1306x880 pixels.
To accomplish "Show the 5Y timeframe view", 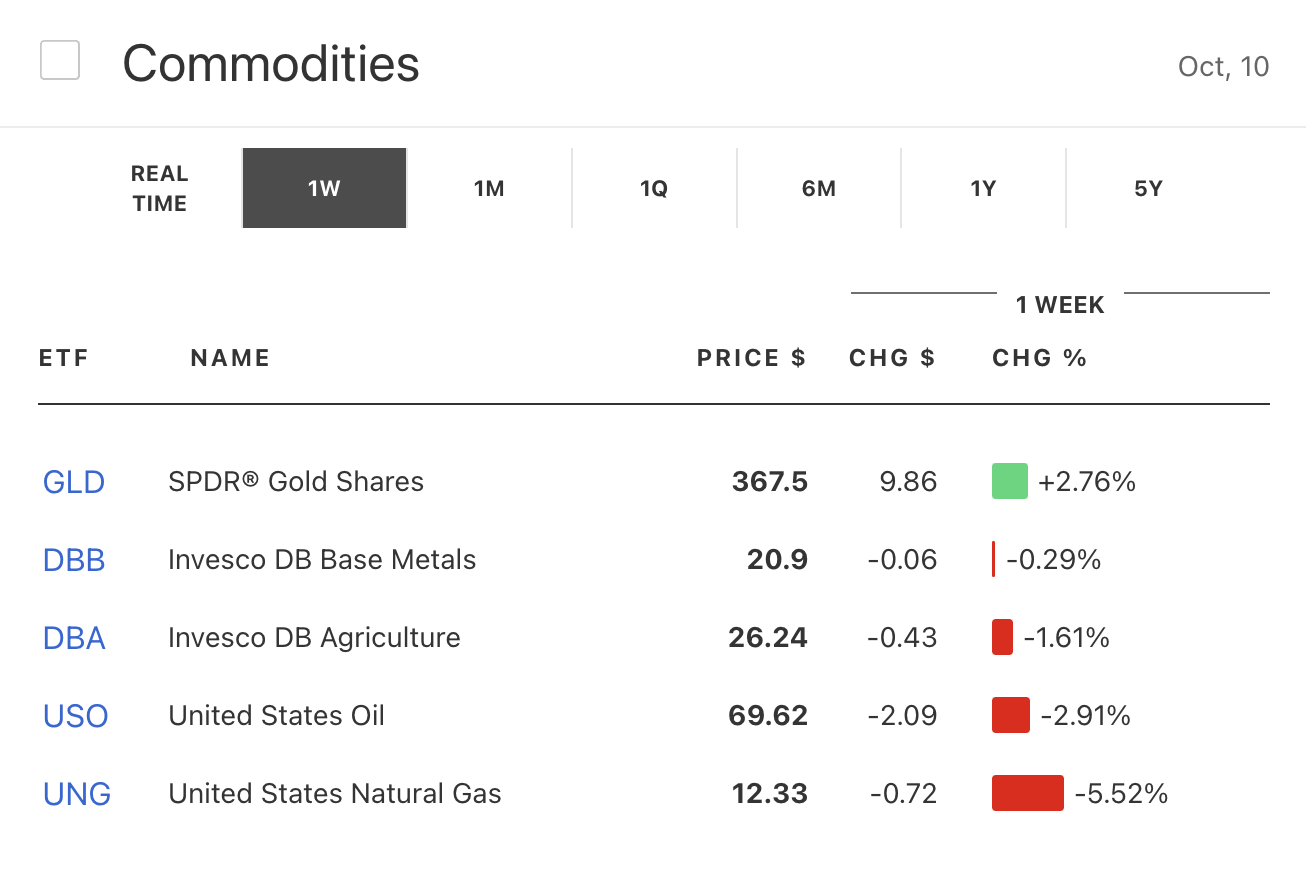I will click(1148, 188).
